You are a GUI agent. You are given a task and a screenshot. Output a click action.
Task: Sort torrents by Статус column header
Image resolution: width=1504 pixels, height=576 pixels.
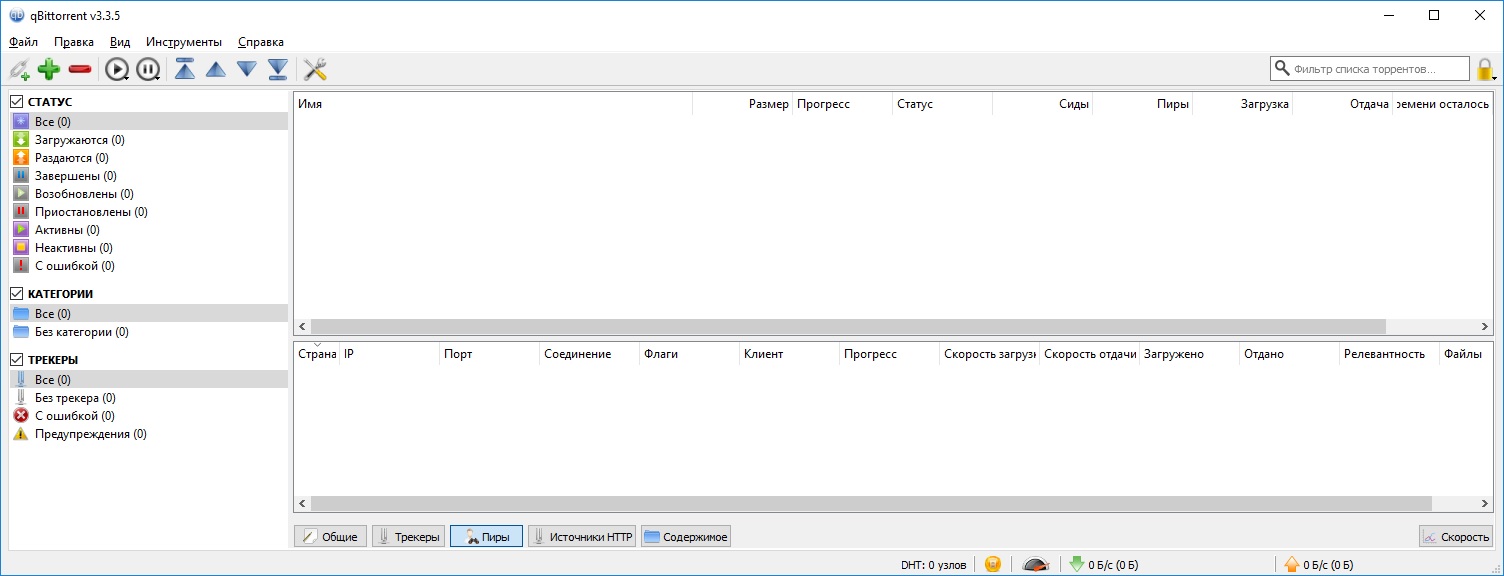[943, 104]
